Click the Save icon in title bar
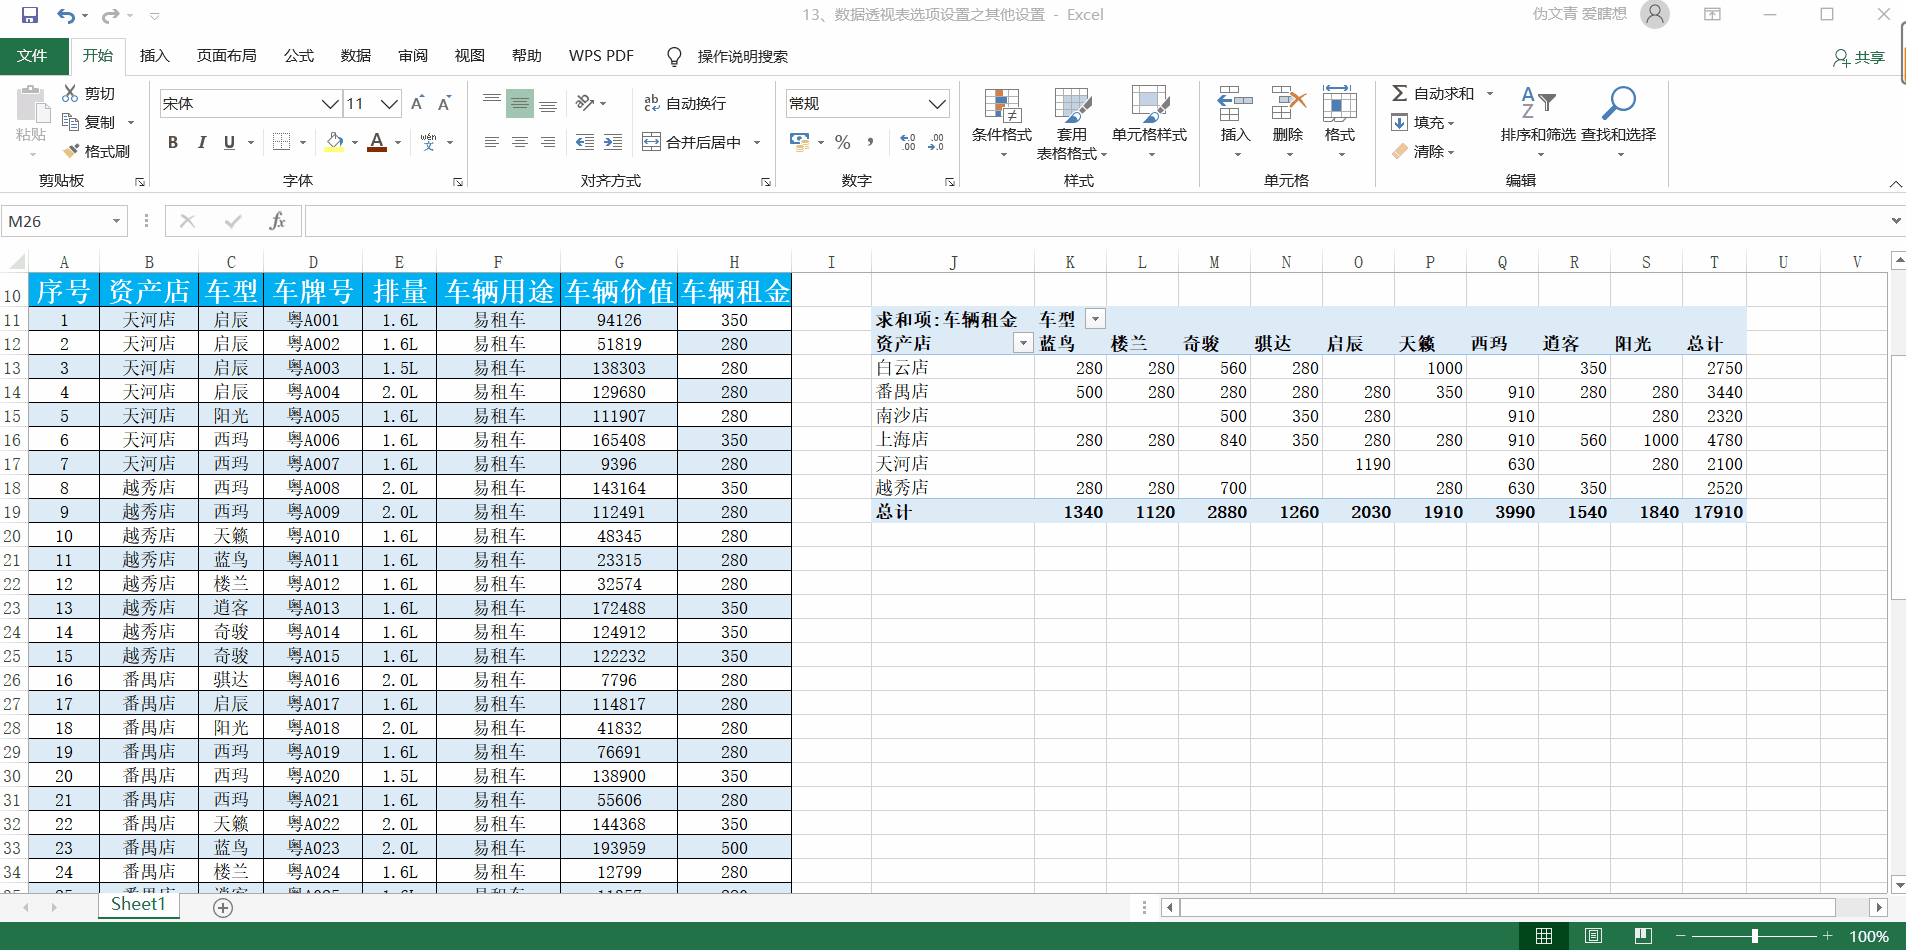 30,15
